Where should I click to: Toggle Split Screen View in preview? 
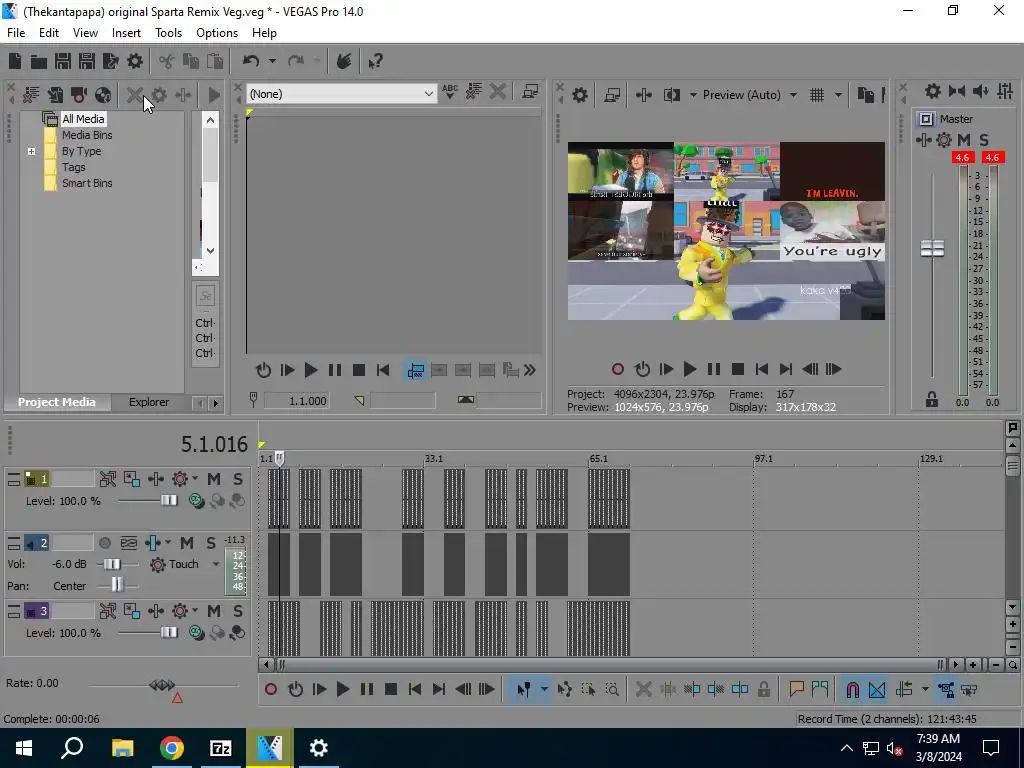point(672,95)
